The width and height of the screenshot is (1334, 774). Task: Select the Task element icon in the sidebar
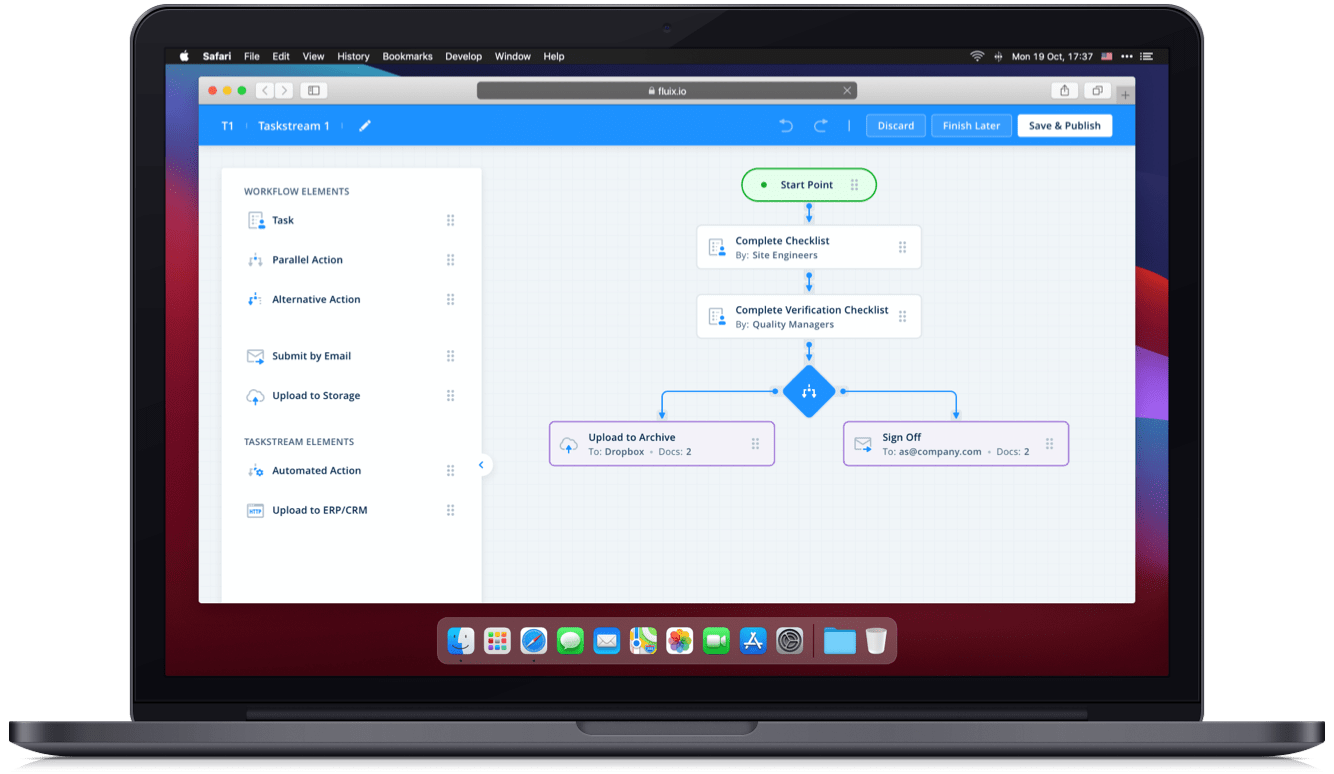pos(256,220)
